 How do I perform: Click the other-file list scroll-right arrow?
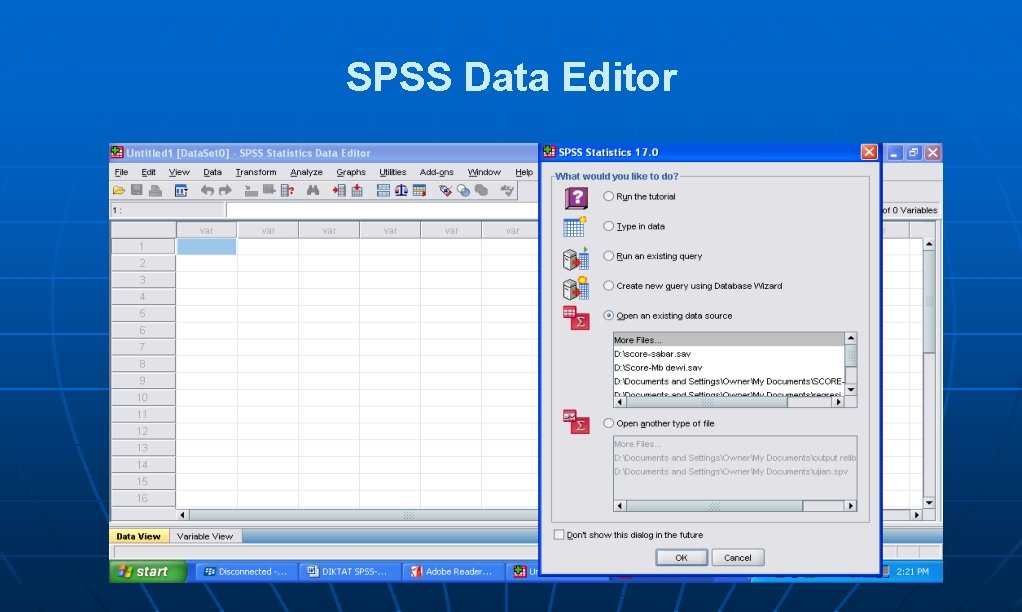point(851,506)
